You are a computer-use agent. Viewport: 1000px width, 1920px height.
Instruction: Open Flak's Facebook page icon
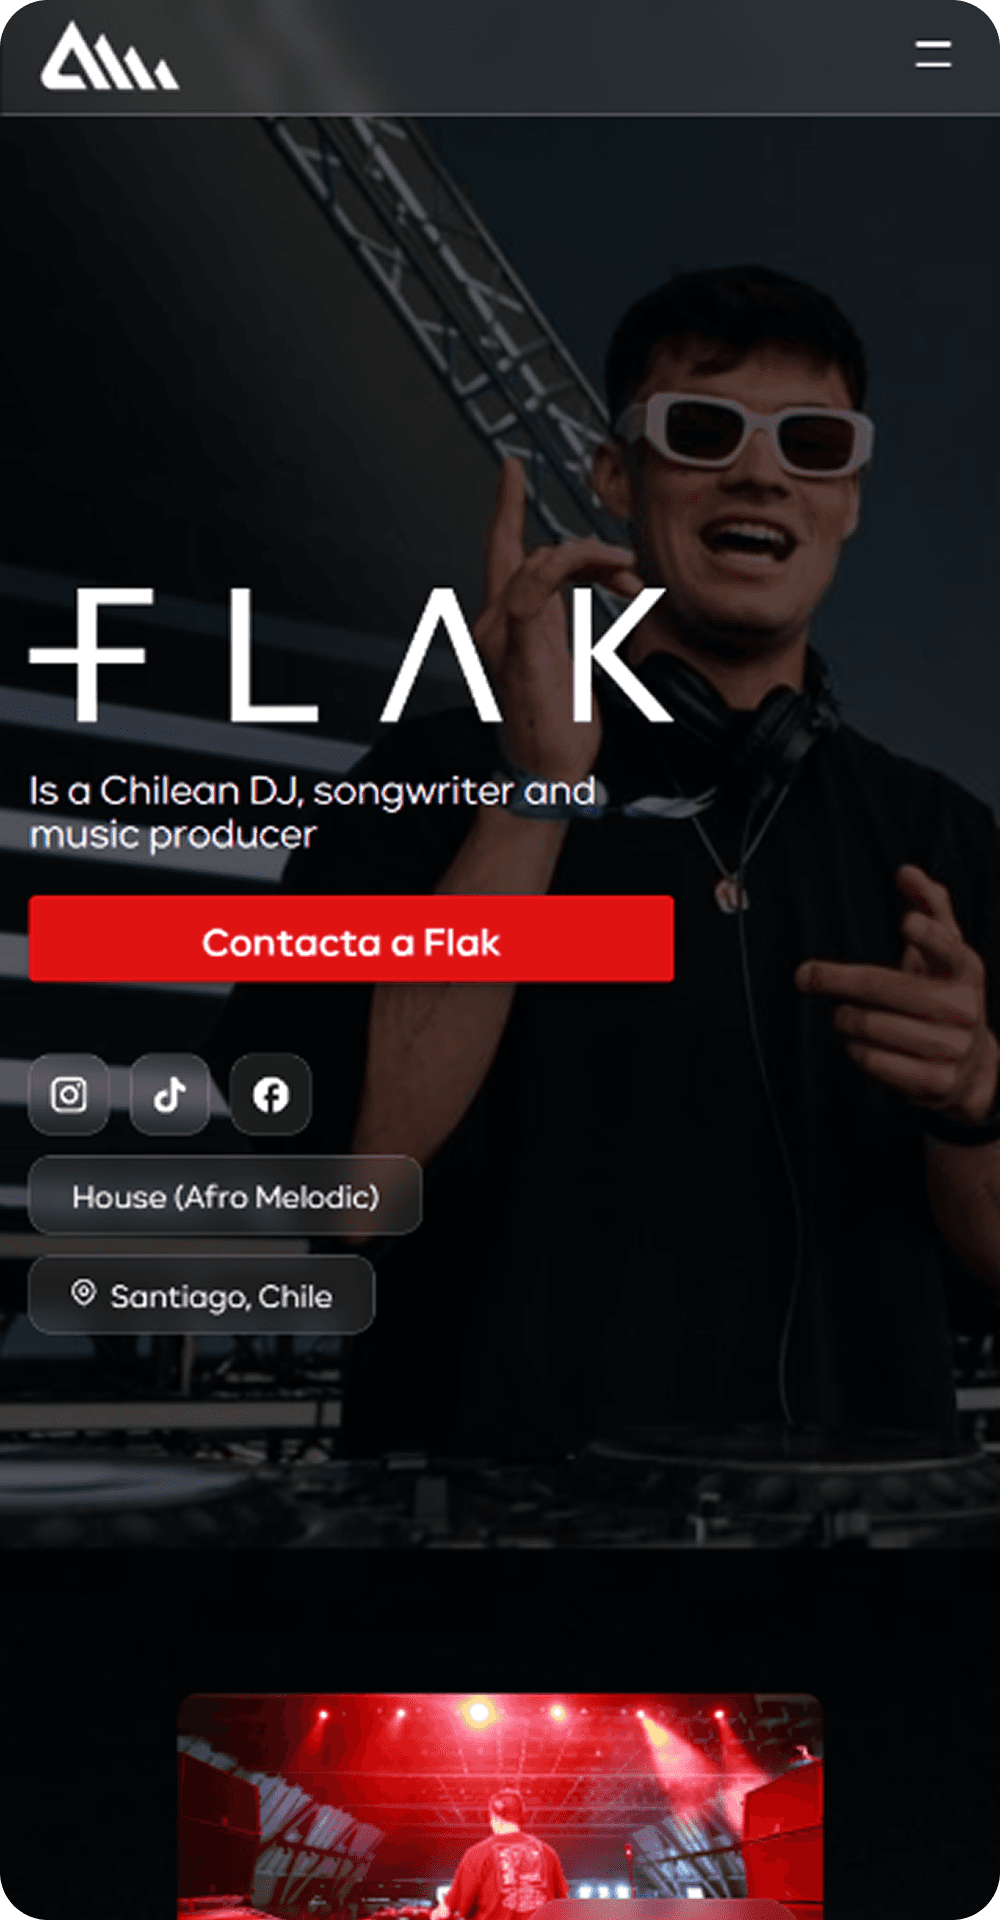point(271,1094)
